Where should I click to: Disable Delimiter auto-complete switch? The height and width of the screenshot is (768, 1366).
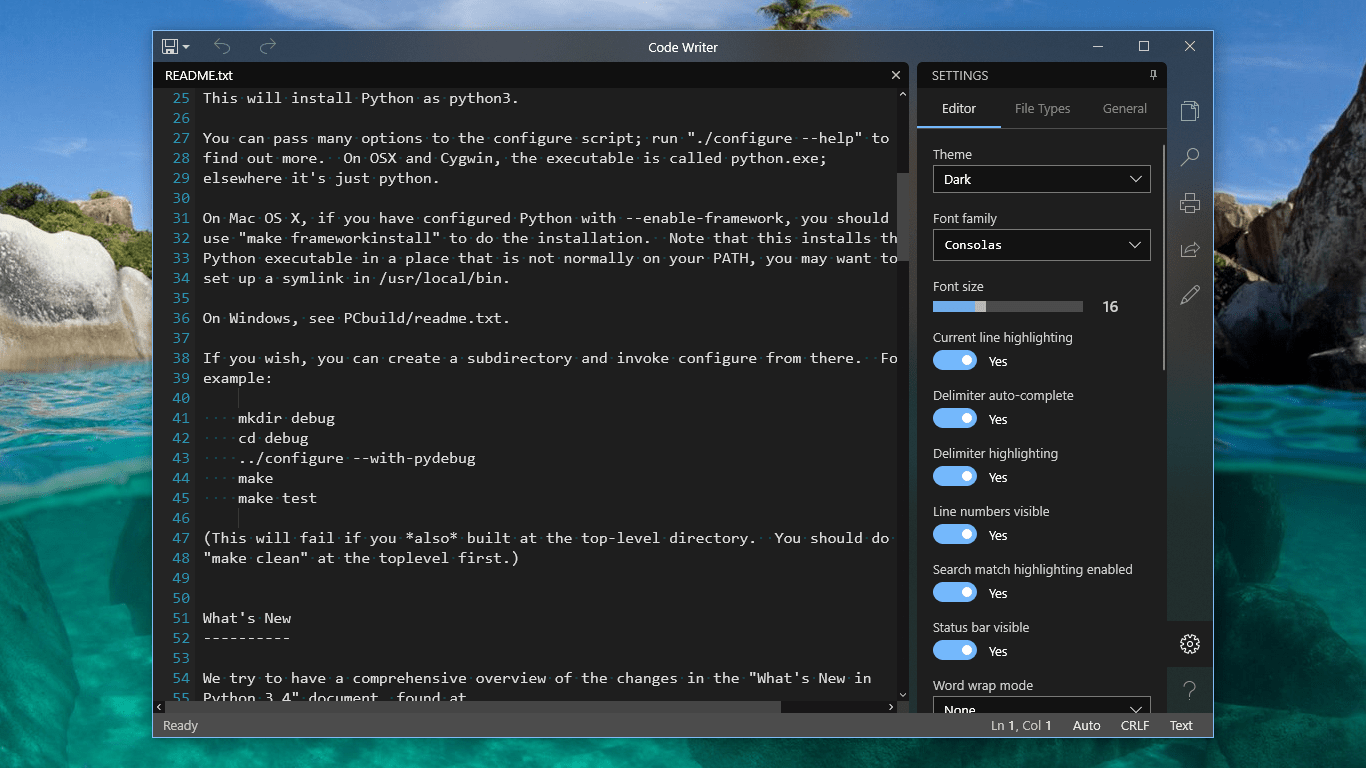point(955,418)
